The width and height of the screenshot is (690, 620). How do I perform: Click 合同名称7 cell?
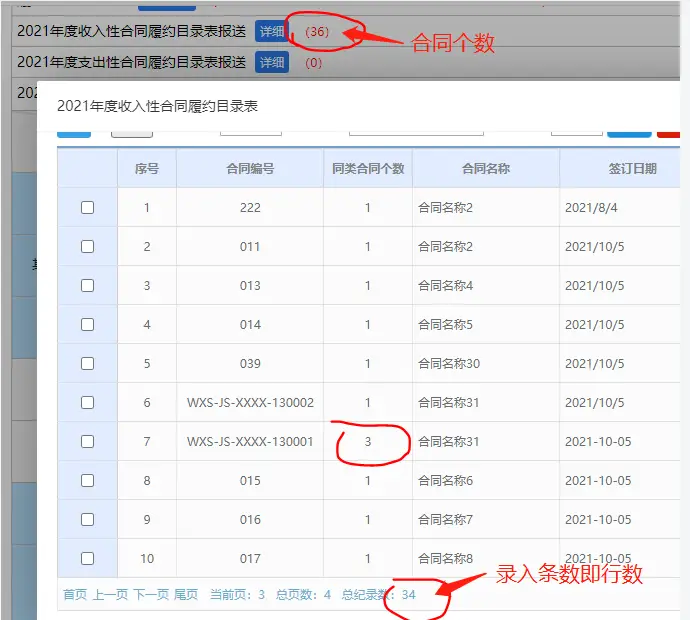coord(486,520)
